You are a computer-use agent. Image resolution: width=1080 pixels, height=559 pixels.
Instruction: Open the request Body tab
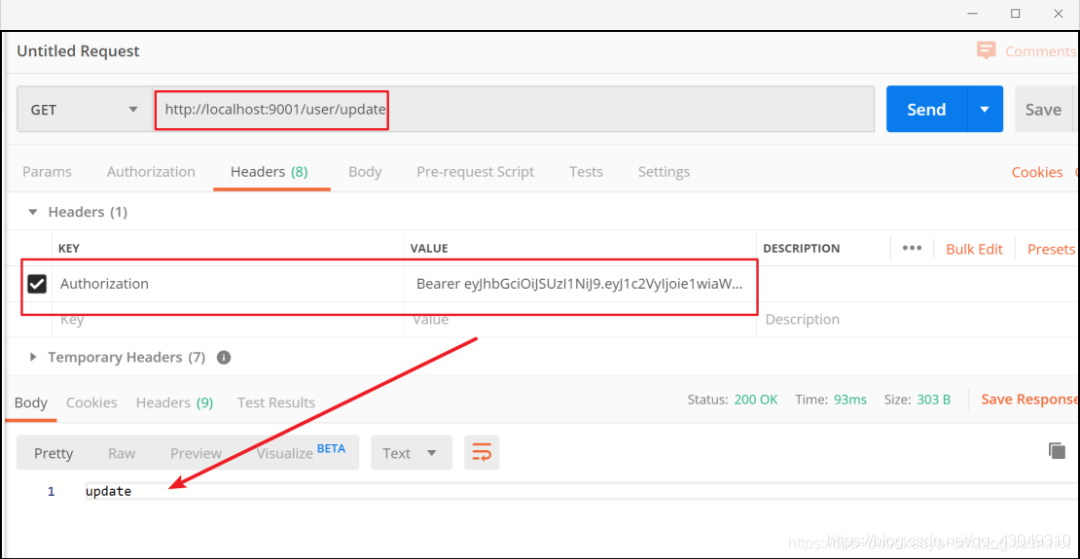point(365,172)
